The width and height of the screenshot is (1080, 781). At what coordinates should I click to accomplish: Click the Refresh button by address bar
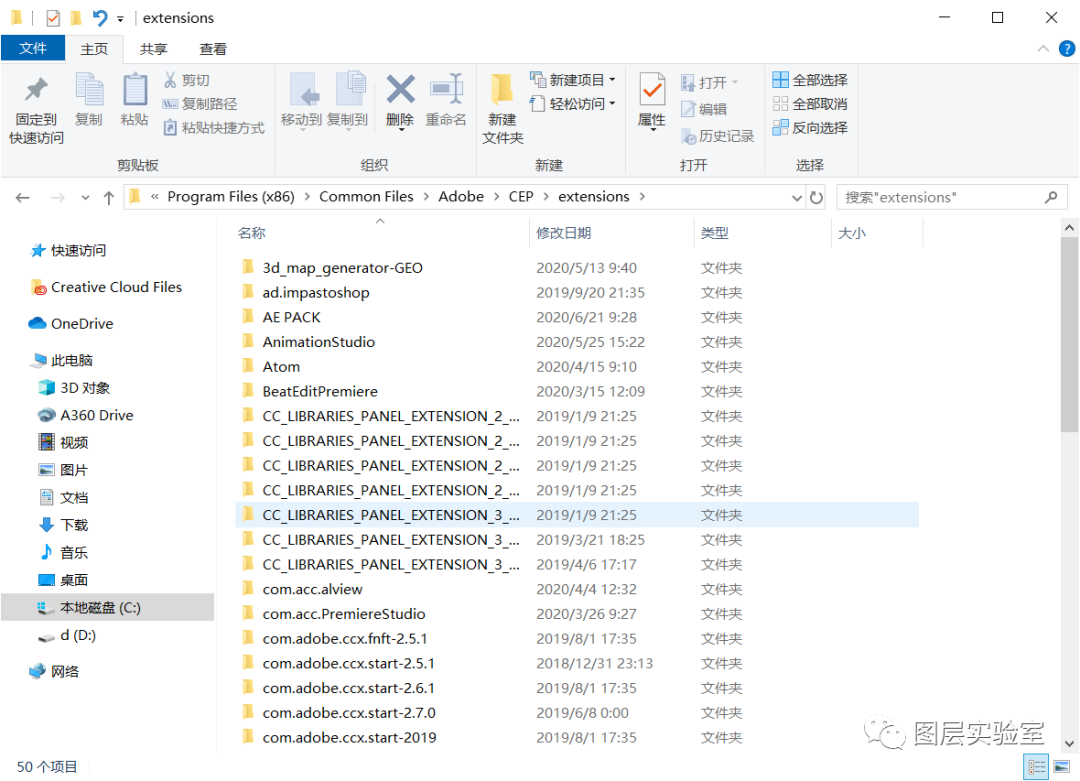[816, 198]
